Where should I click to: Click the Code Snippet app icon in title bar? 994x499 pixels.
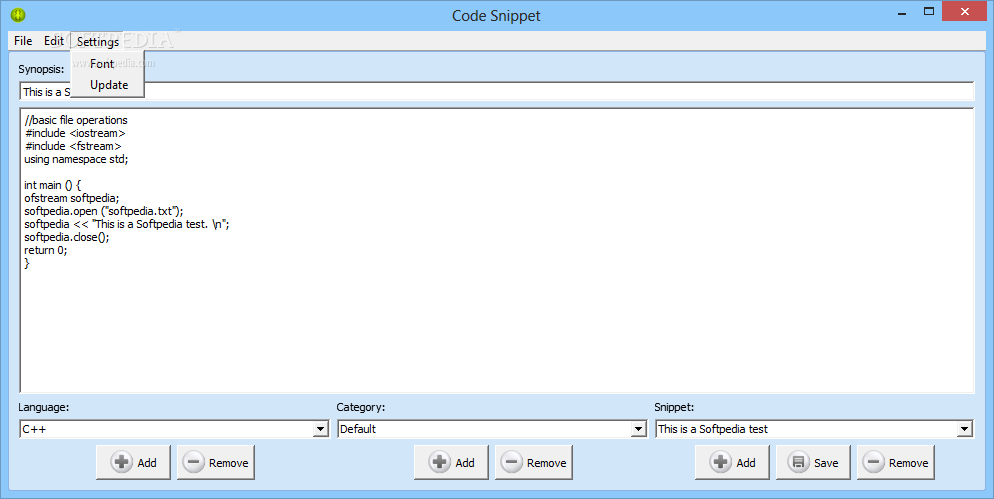[18, 15]
